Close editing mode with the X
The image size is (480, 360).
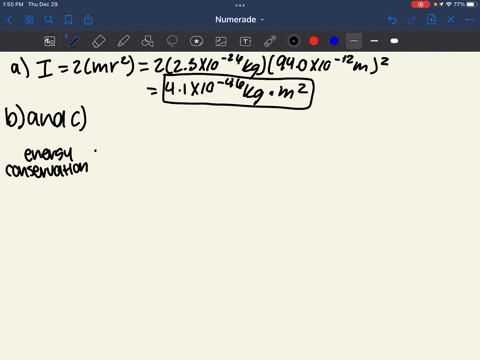tap(451, 20)
